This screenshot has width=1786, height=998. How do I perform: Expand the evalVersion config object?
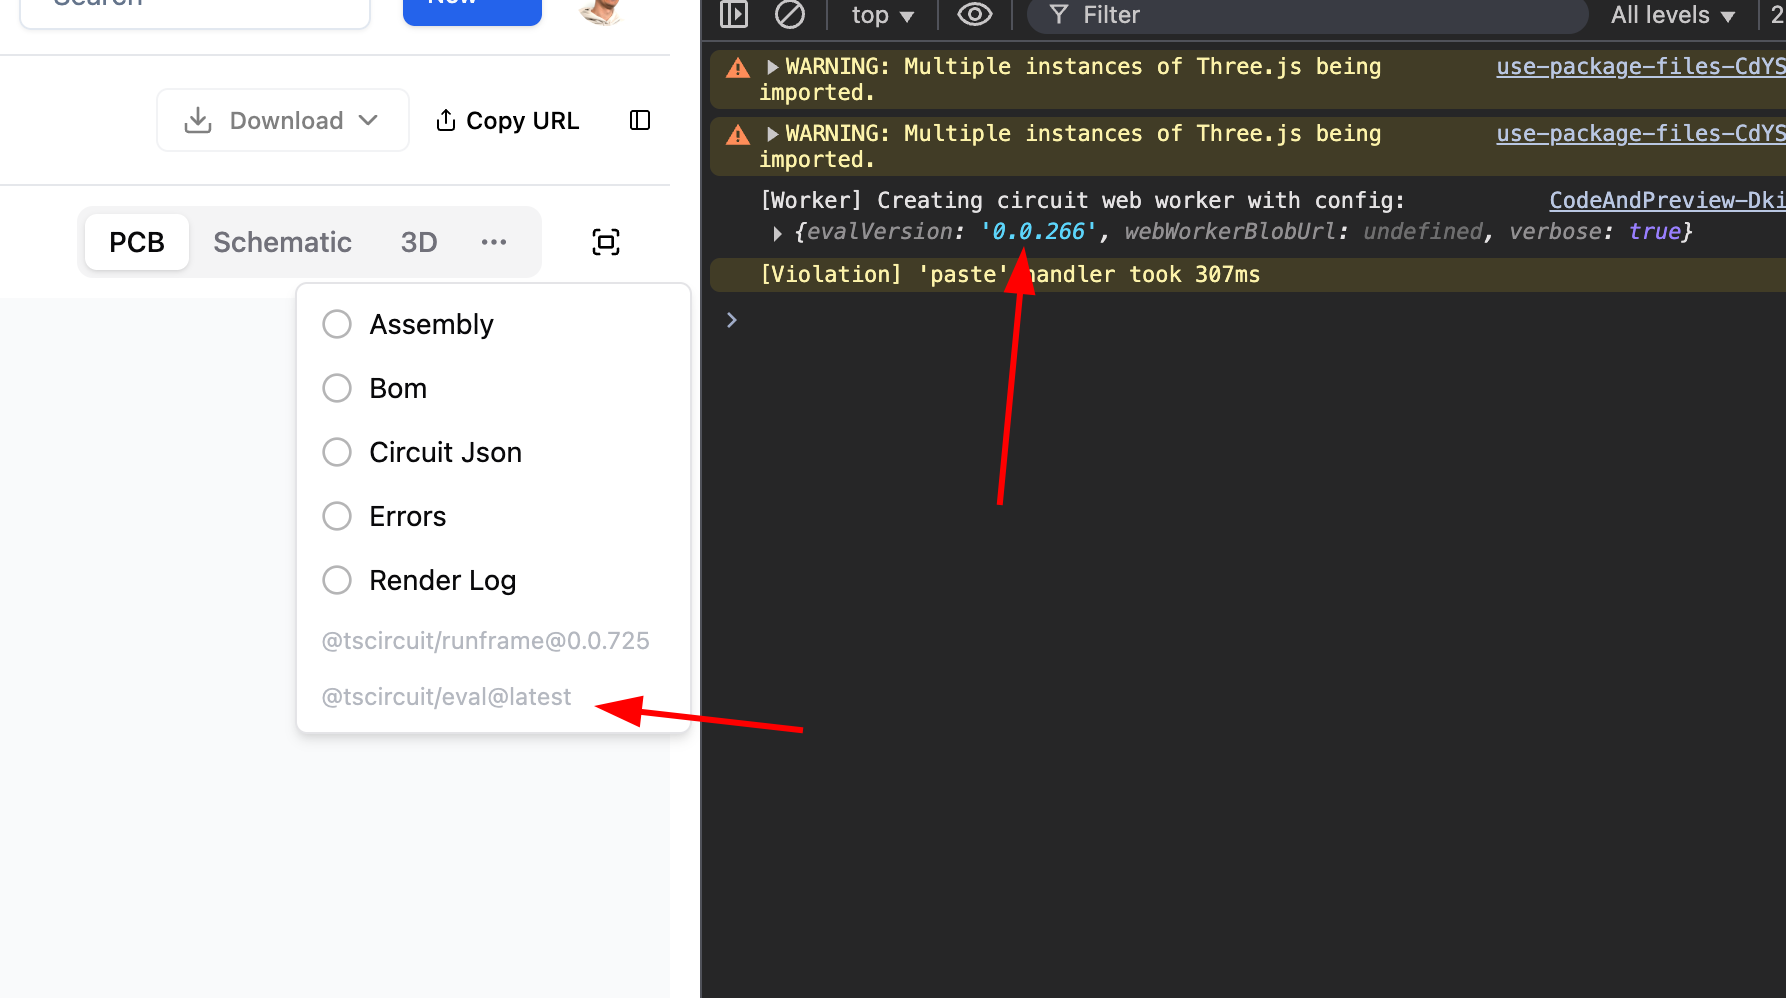[x=777, y=233]
